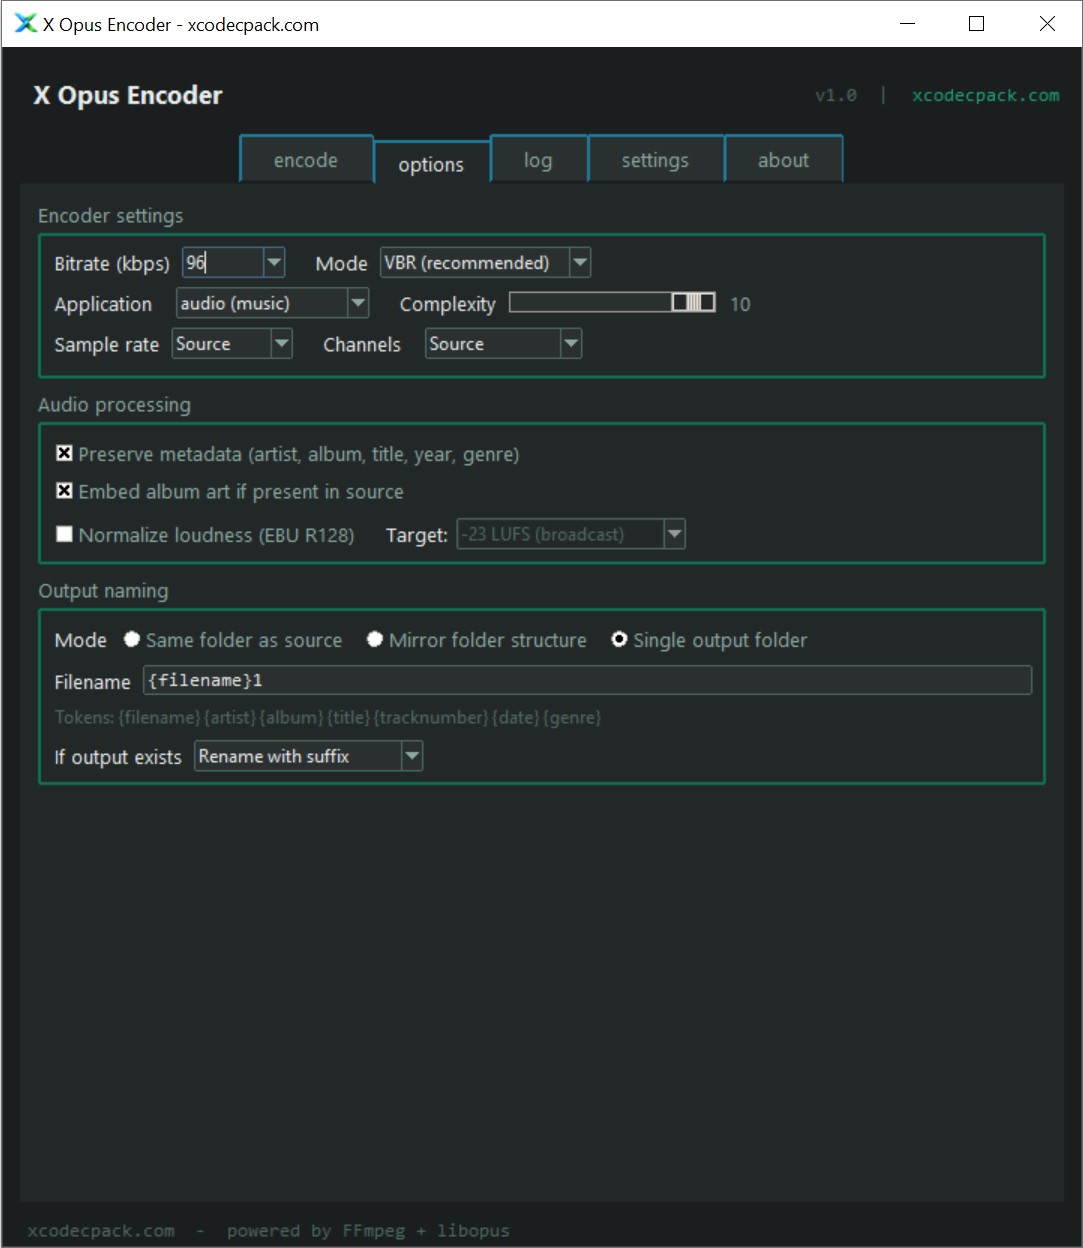Enable Normalize loudness (EBU R128)
Image resolution: width=1083 pixels, height=1248 pixels.
tap(65, 534)
